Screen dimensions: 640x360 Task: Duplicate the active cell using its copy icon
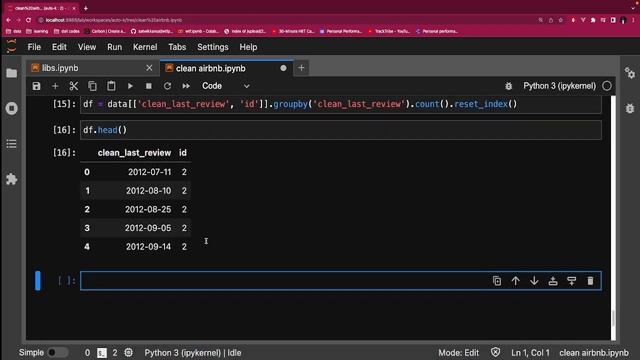click(x=497, y=281)
